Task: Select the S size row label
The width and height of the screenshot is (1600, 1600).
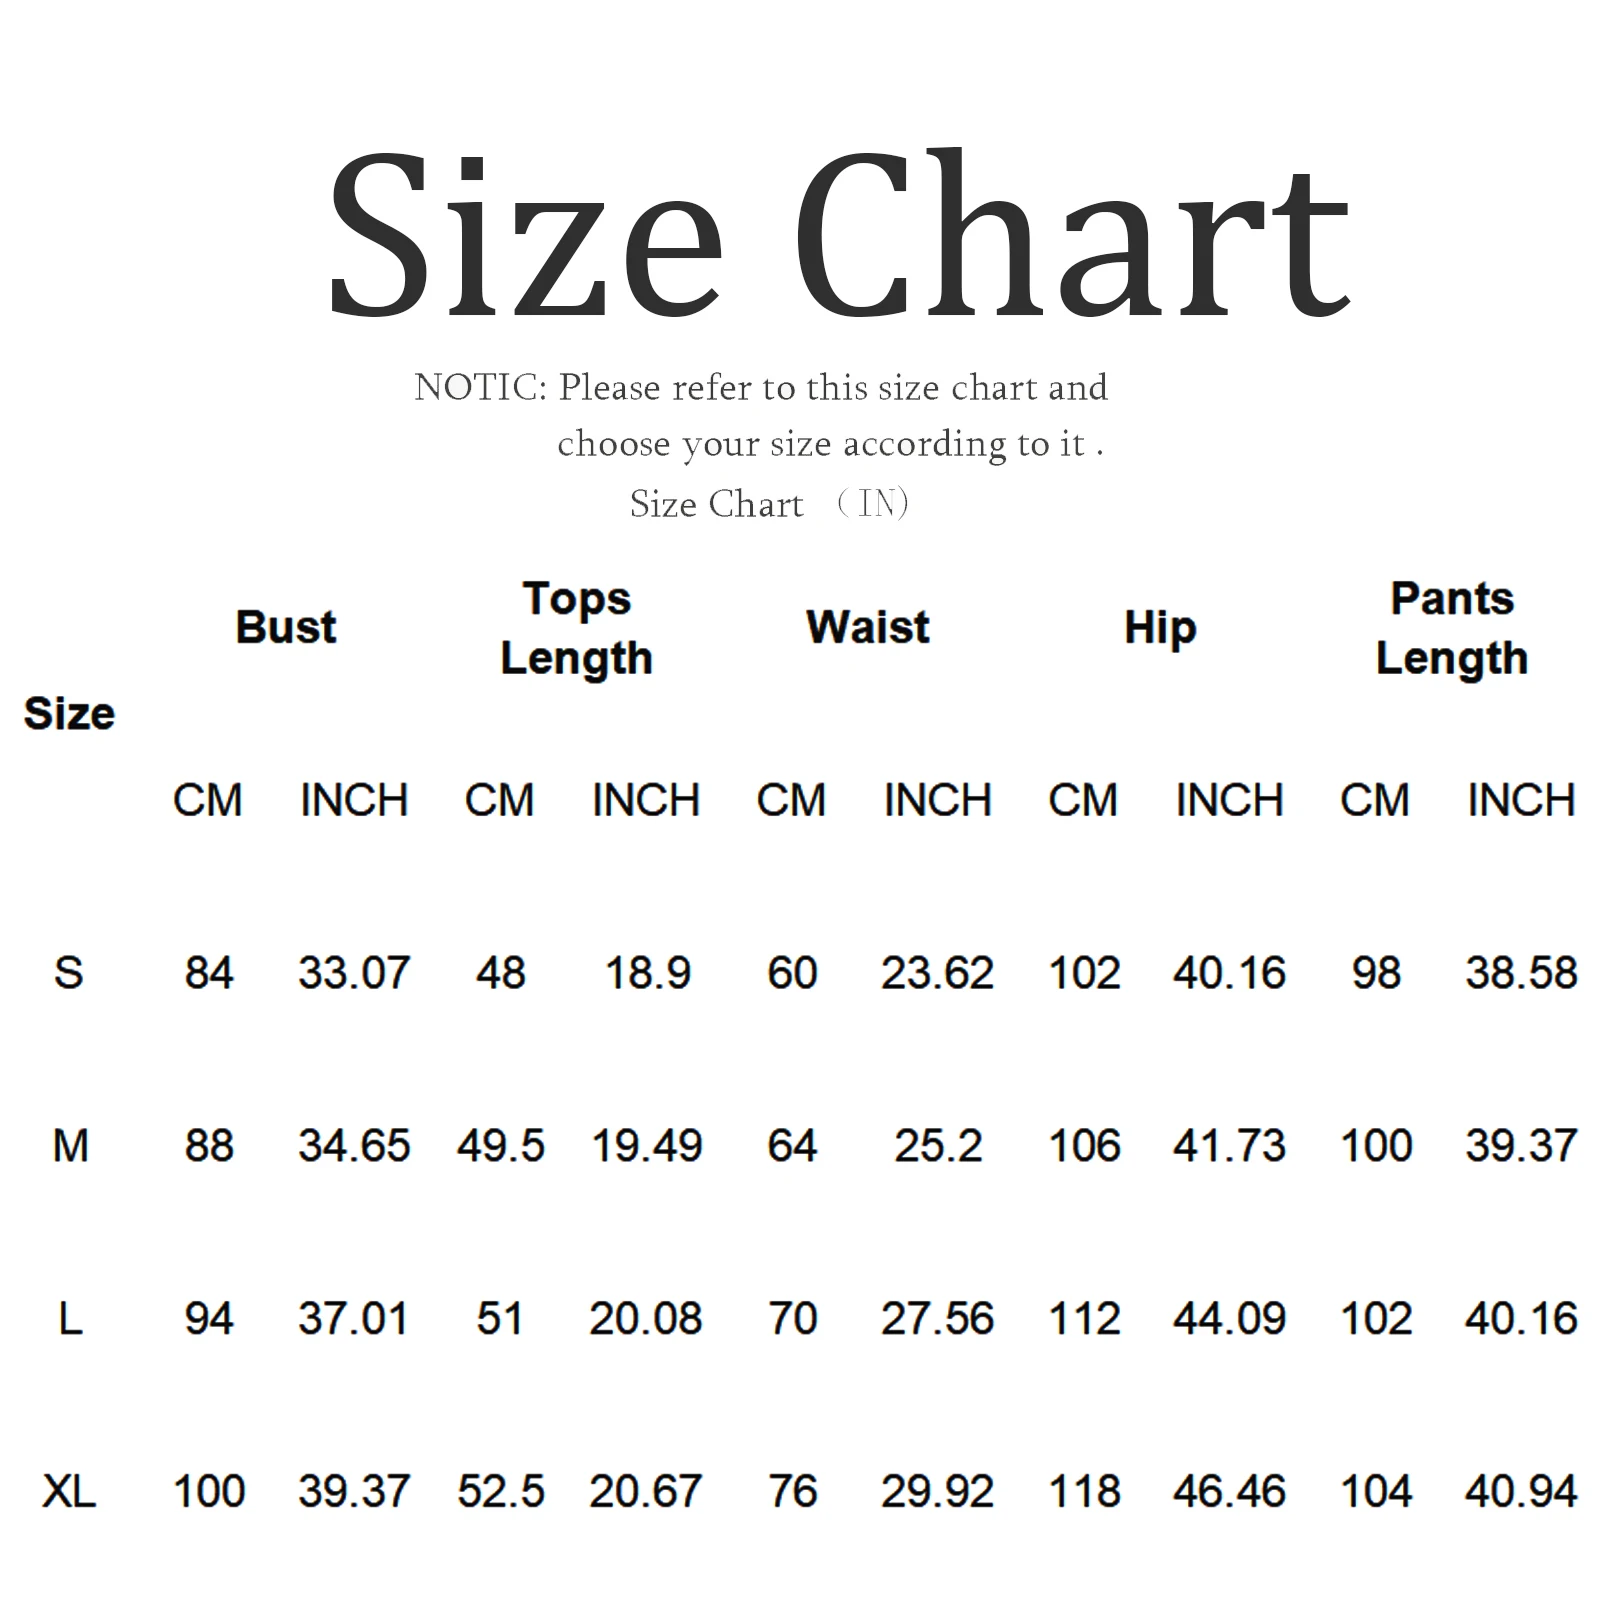Action: (x=69, y=972)
